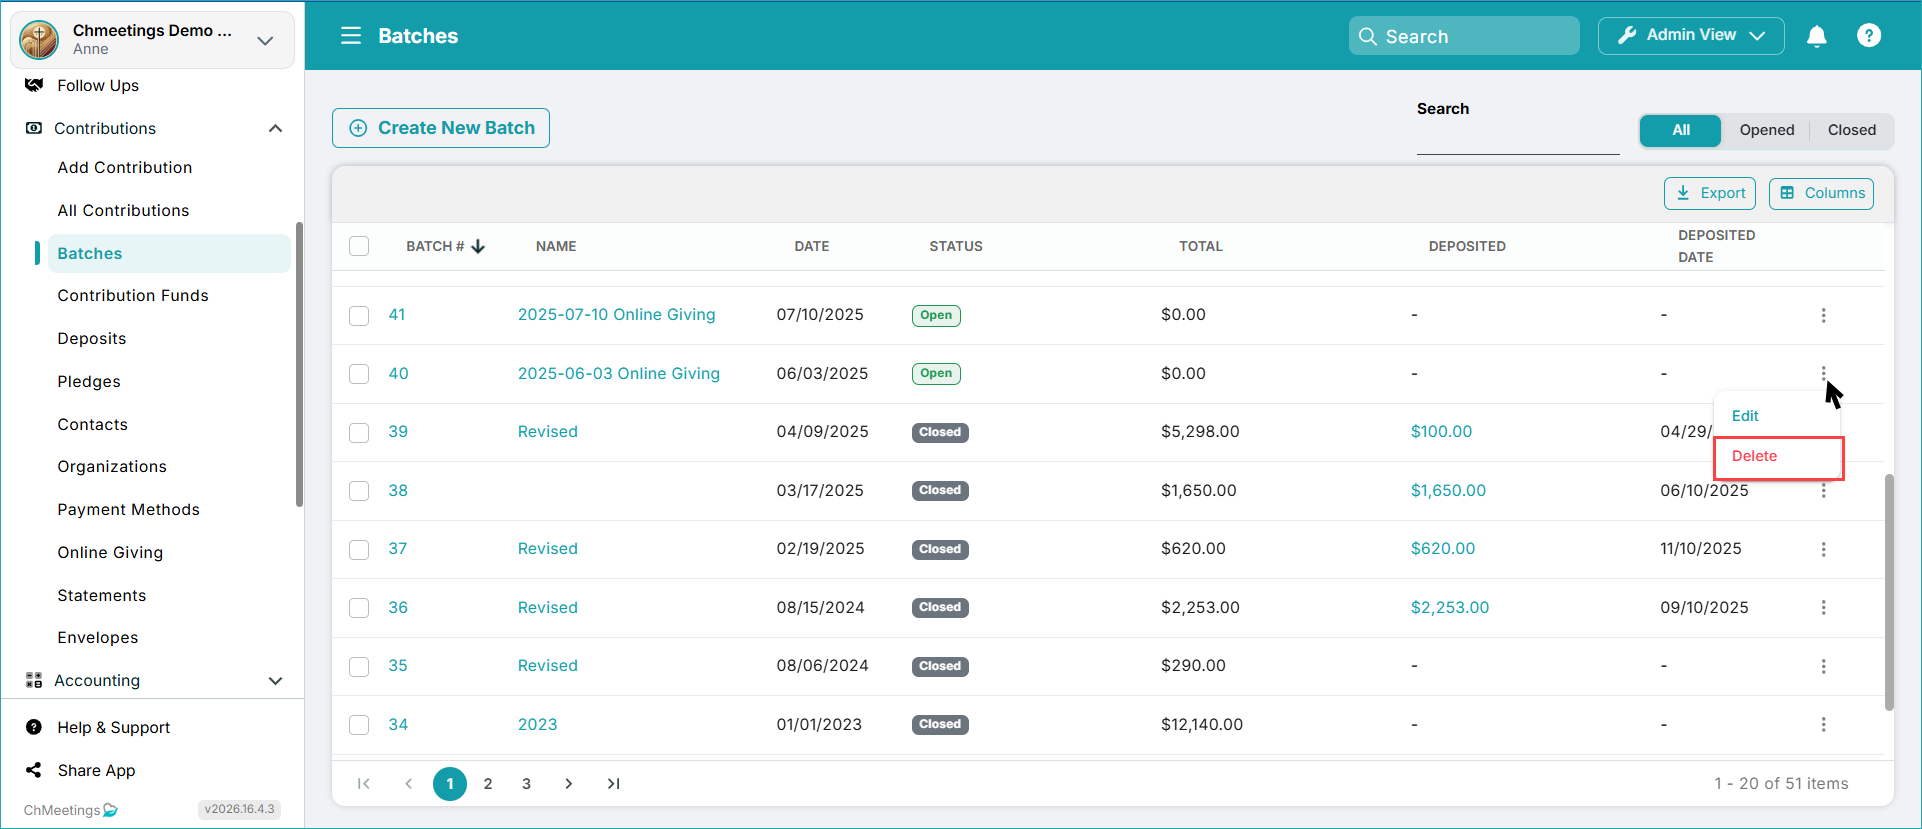Open Online Giving in sidebar
Image resolution: width=1922 pixels, height=829 pixels.
click(110, 553)
